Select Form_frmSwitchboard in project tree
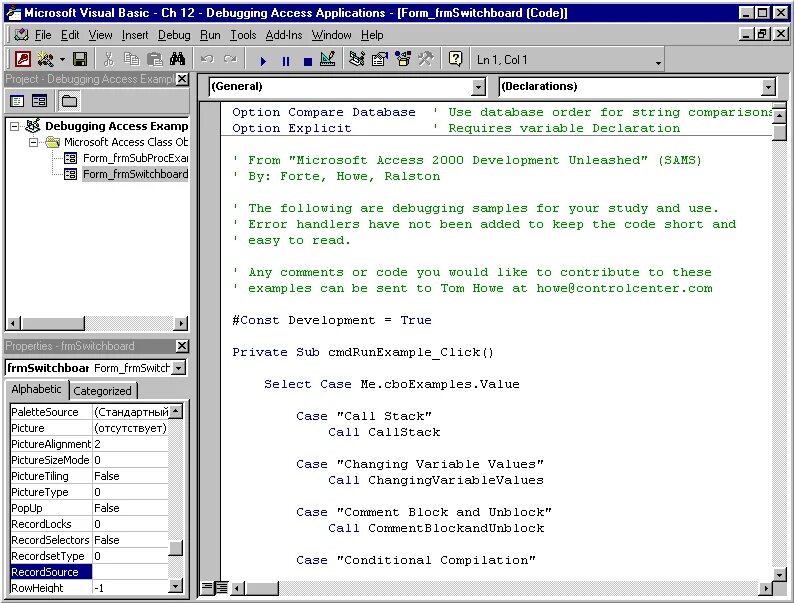This screenshot has height=603, width=794. pyautogui.click(x=135, y=174)
